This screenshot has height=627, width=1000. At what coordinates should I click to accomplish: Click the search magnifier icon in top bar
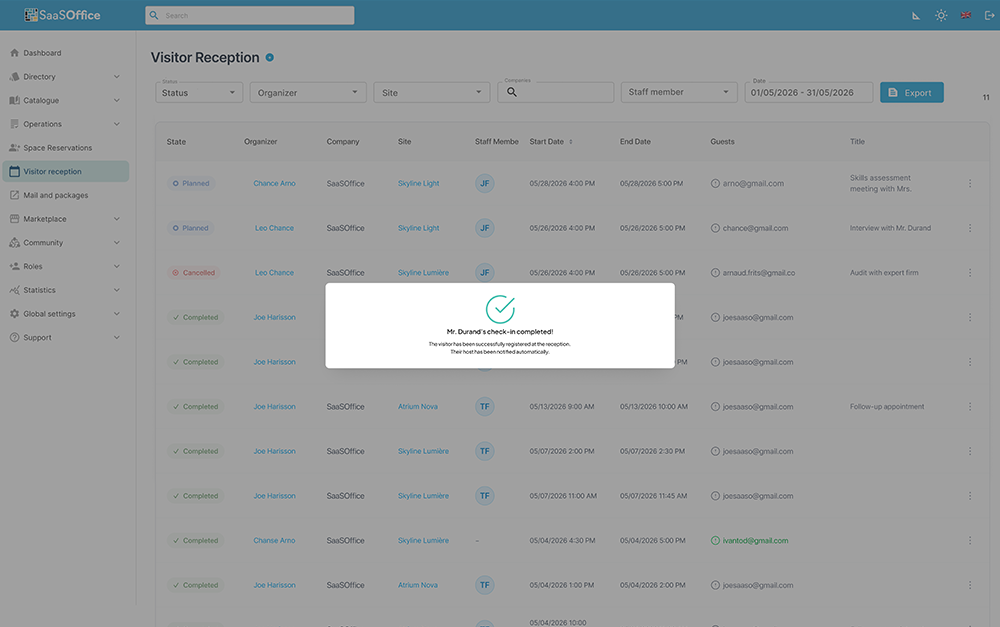tap(154, 15)
